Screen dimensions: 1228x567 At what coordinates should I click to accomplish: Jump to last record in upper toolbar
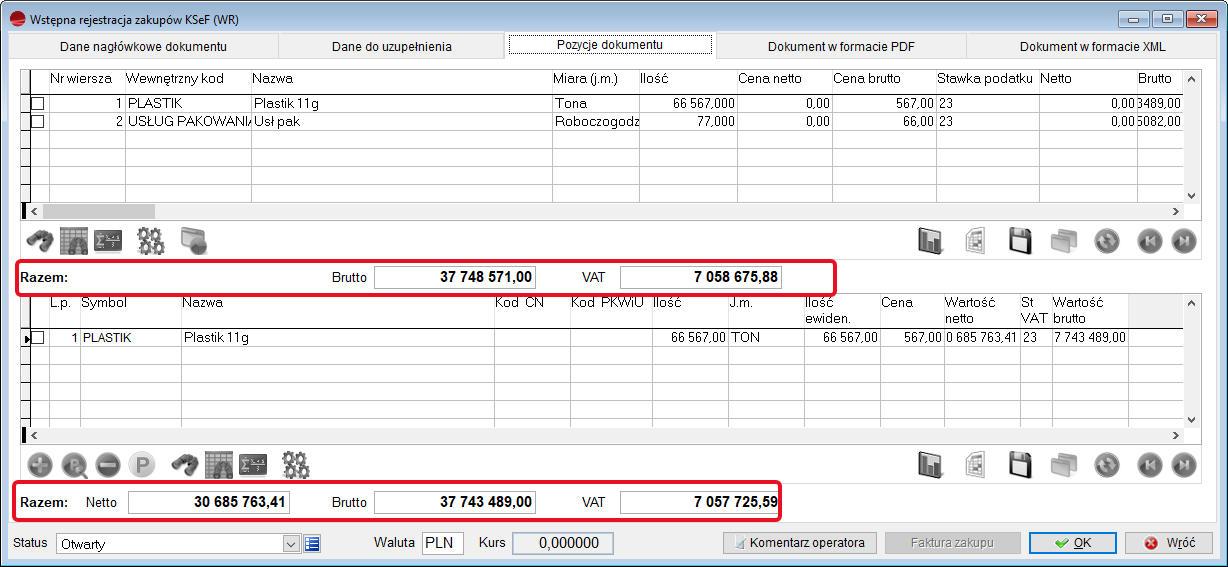(1183, 241)
